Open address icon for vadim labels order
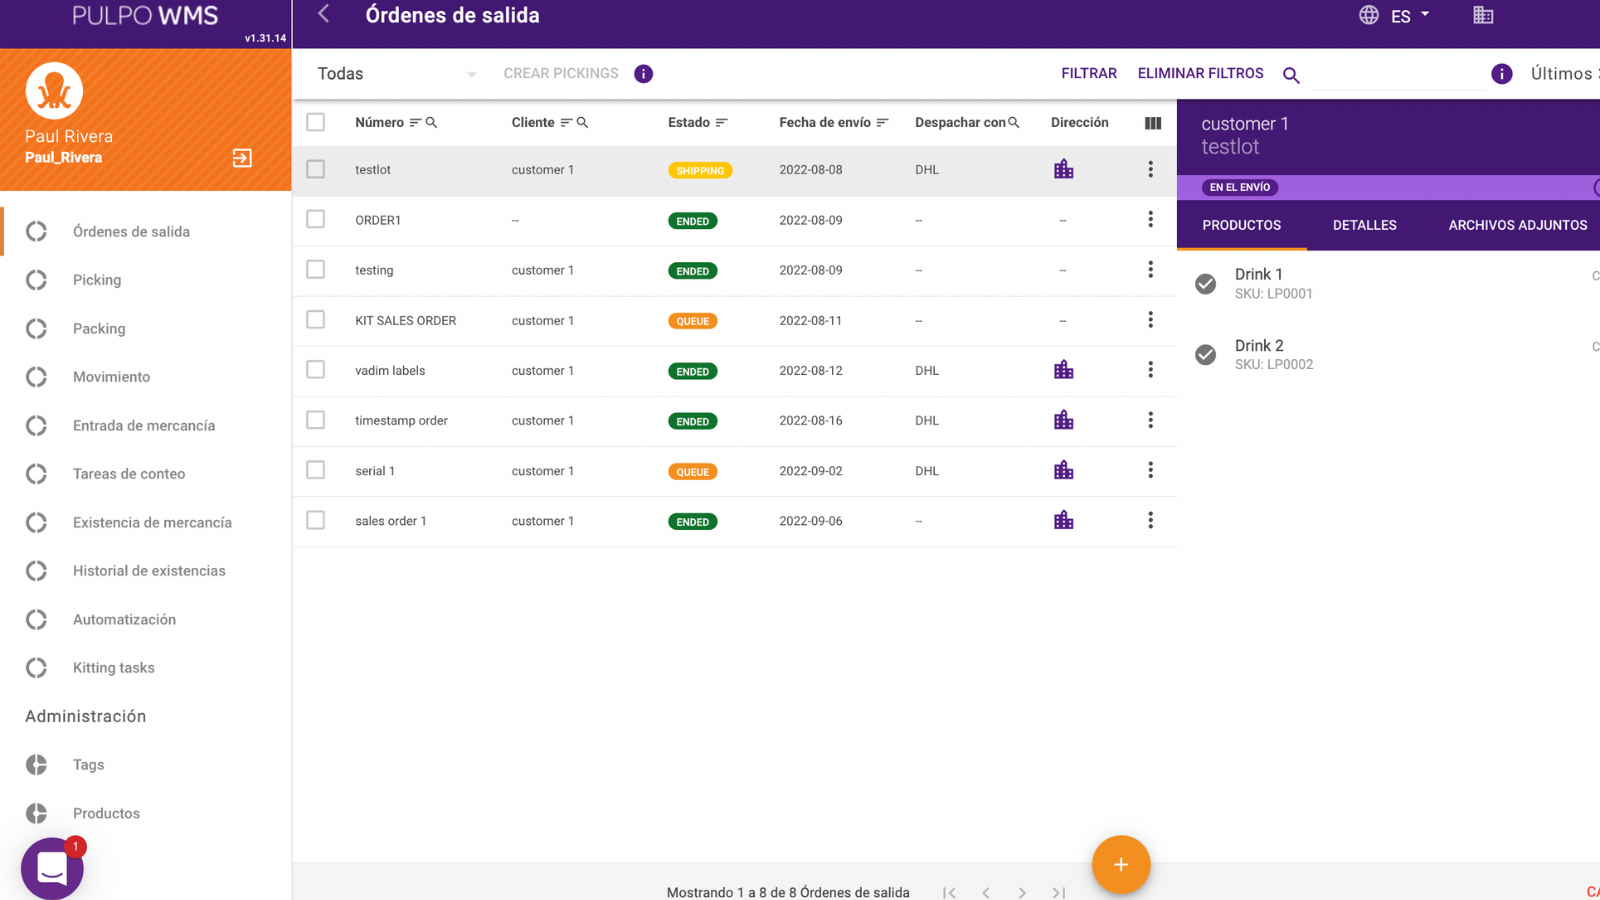 click(x=1064, y=370)
